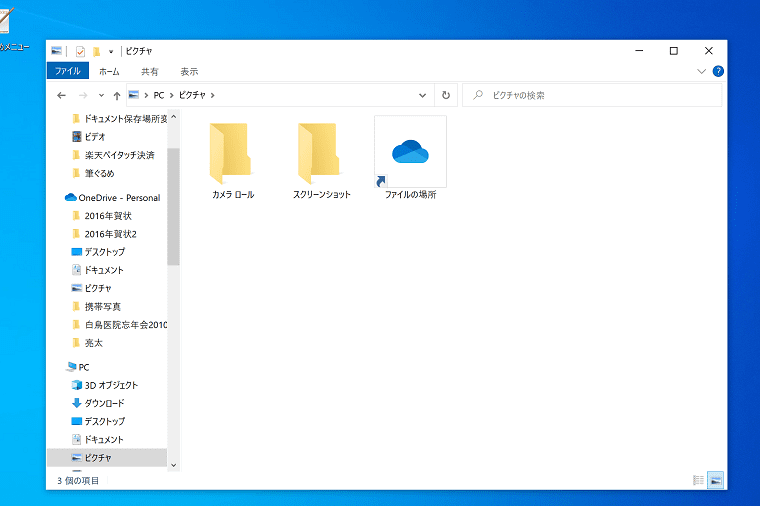Refresh the ピクチャ folder view
The width and height of the screenshot is (760, 506).
coord(446,95)
